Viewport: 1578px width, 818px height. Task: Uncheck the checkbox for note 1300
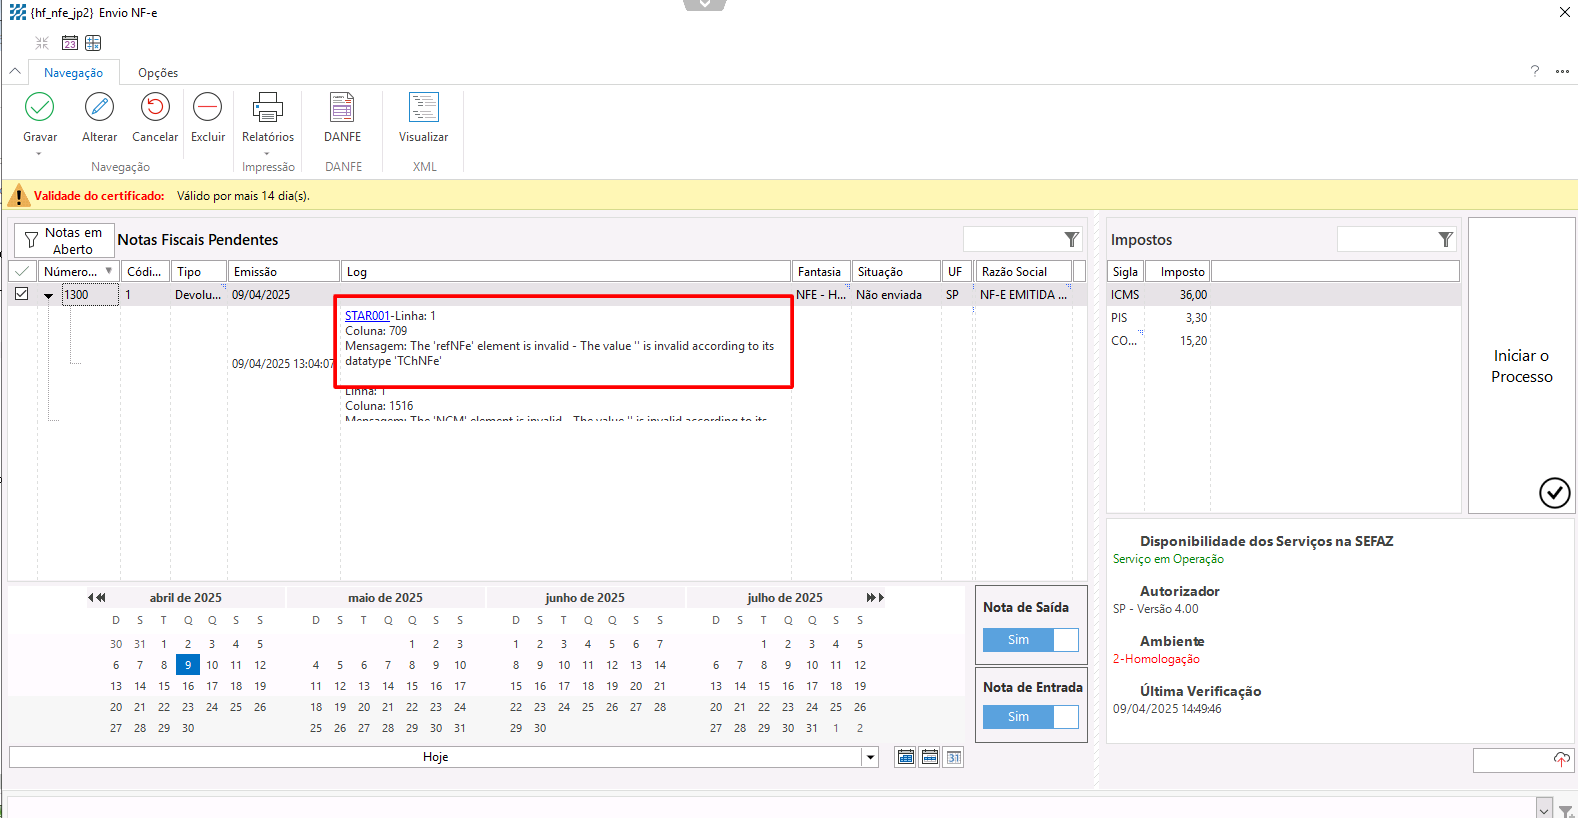[21, 294]
